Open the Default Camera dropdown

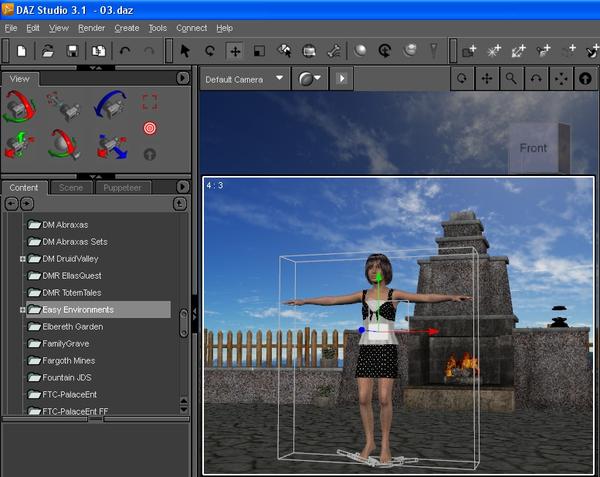coord(244,79)
